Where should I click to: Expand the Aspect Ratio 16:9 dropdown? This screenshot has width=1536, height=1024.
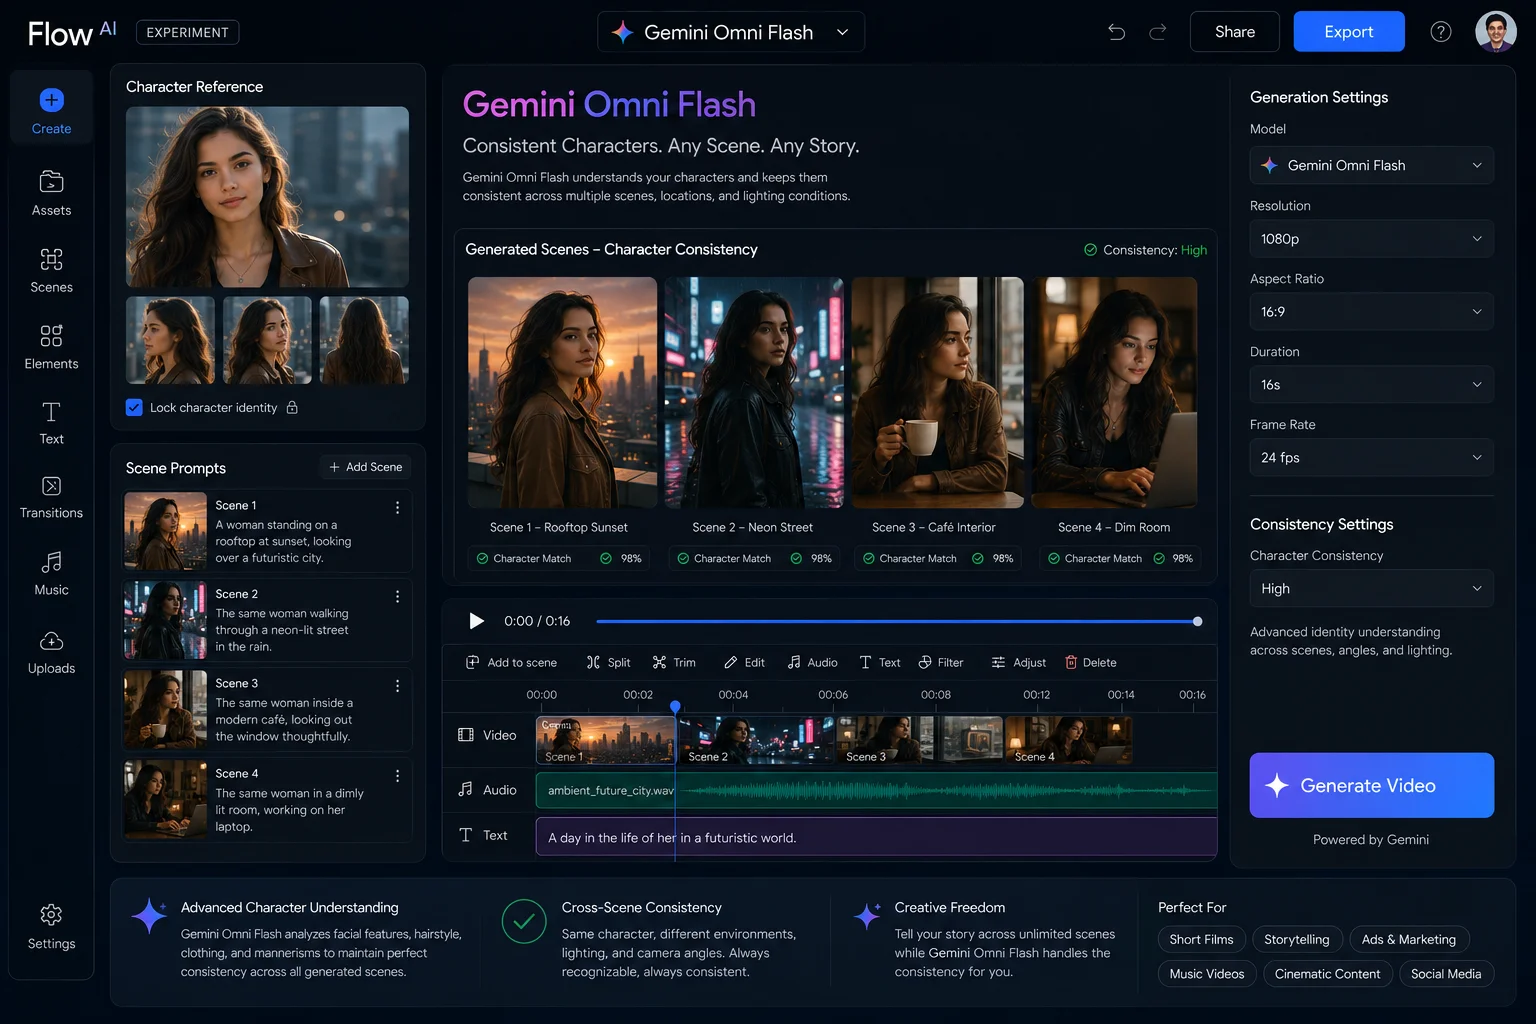(x=1371, y=312)
